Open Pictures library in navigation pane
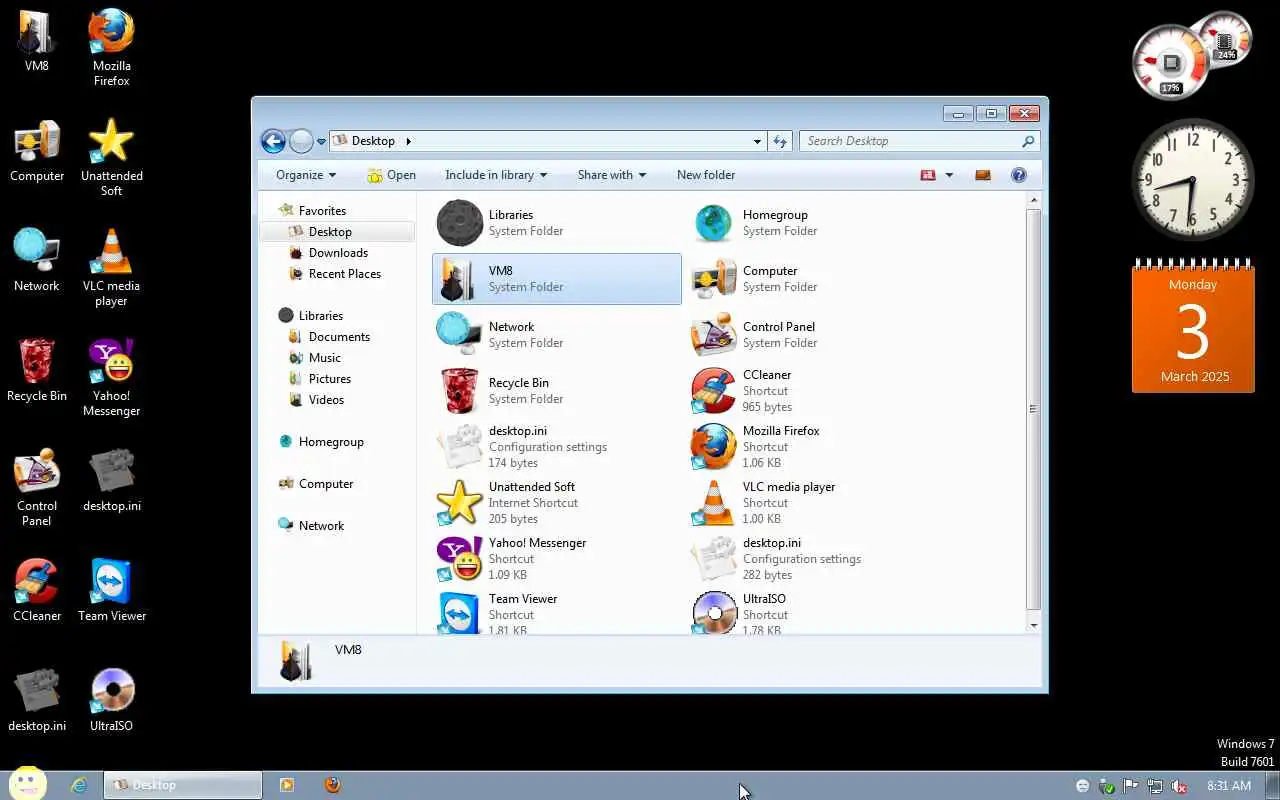This screenshot has width=1280, height=800. [329, 379]
